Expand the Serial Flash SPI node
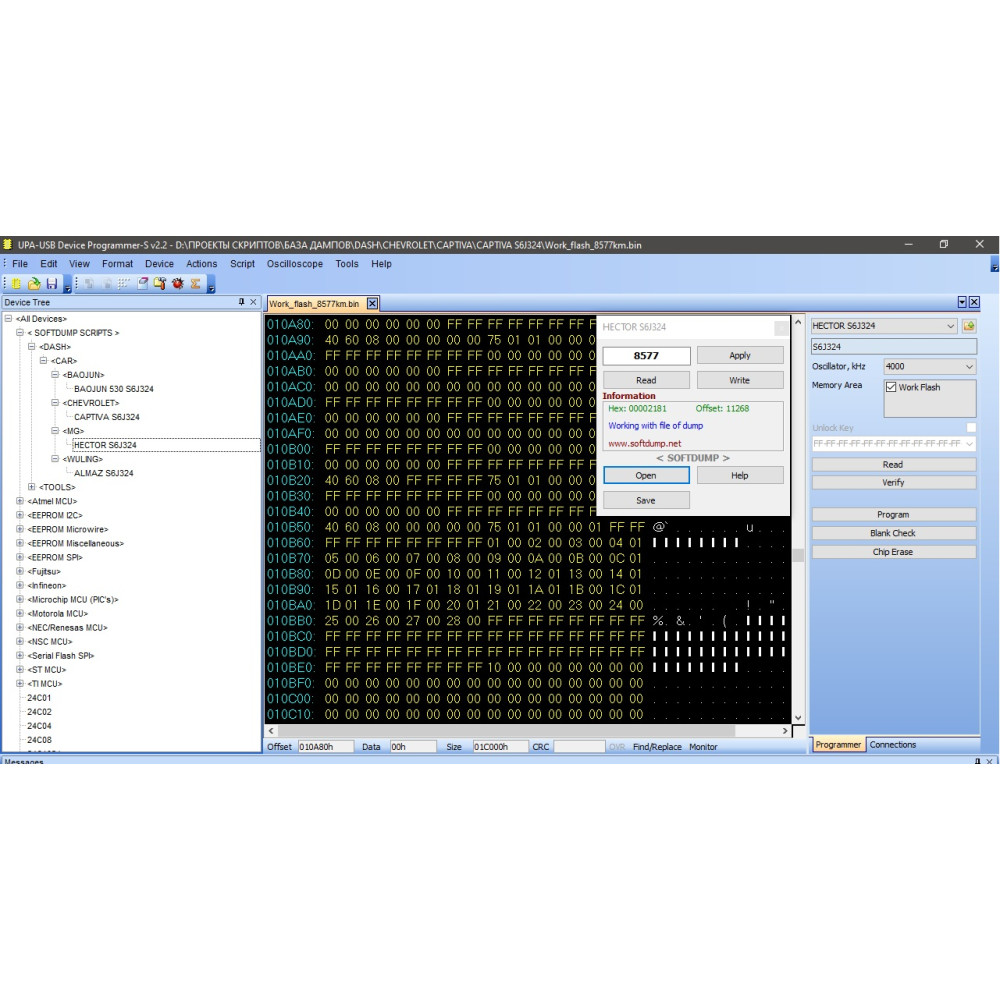The image size is (1000, 1000). click(x=20, y=655)
